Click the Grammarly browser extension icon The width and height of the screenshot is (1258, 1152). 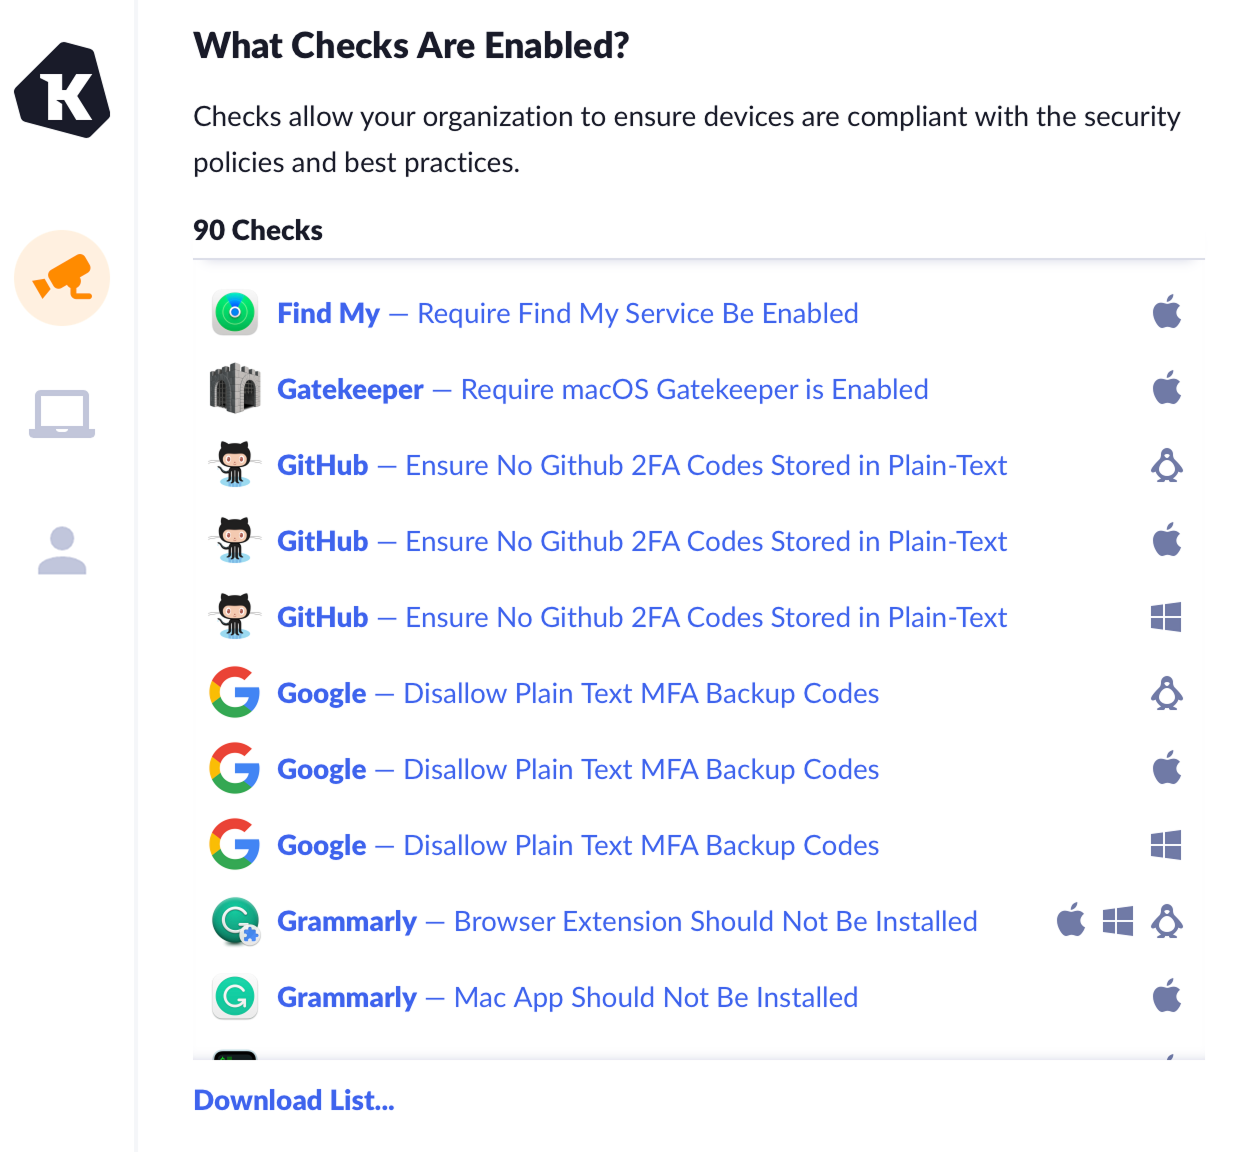235,921
